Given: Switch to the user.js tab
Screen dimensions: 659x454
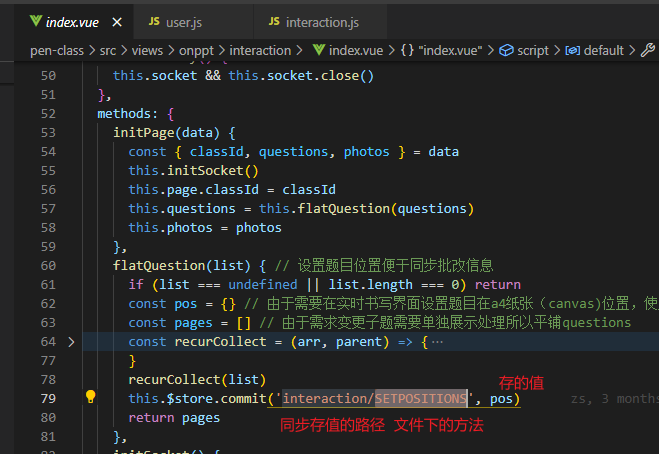Looking at the screenshot, I should [x=193, y=22].
